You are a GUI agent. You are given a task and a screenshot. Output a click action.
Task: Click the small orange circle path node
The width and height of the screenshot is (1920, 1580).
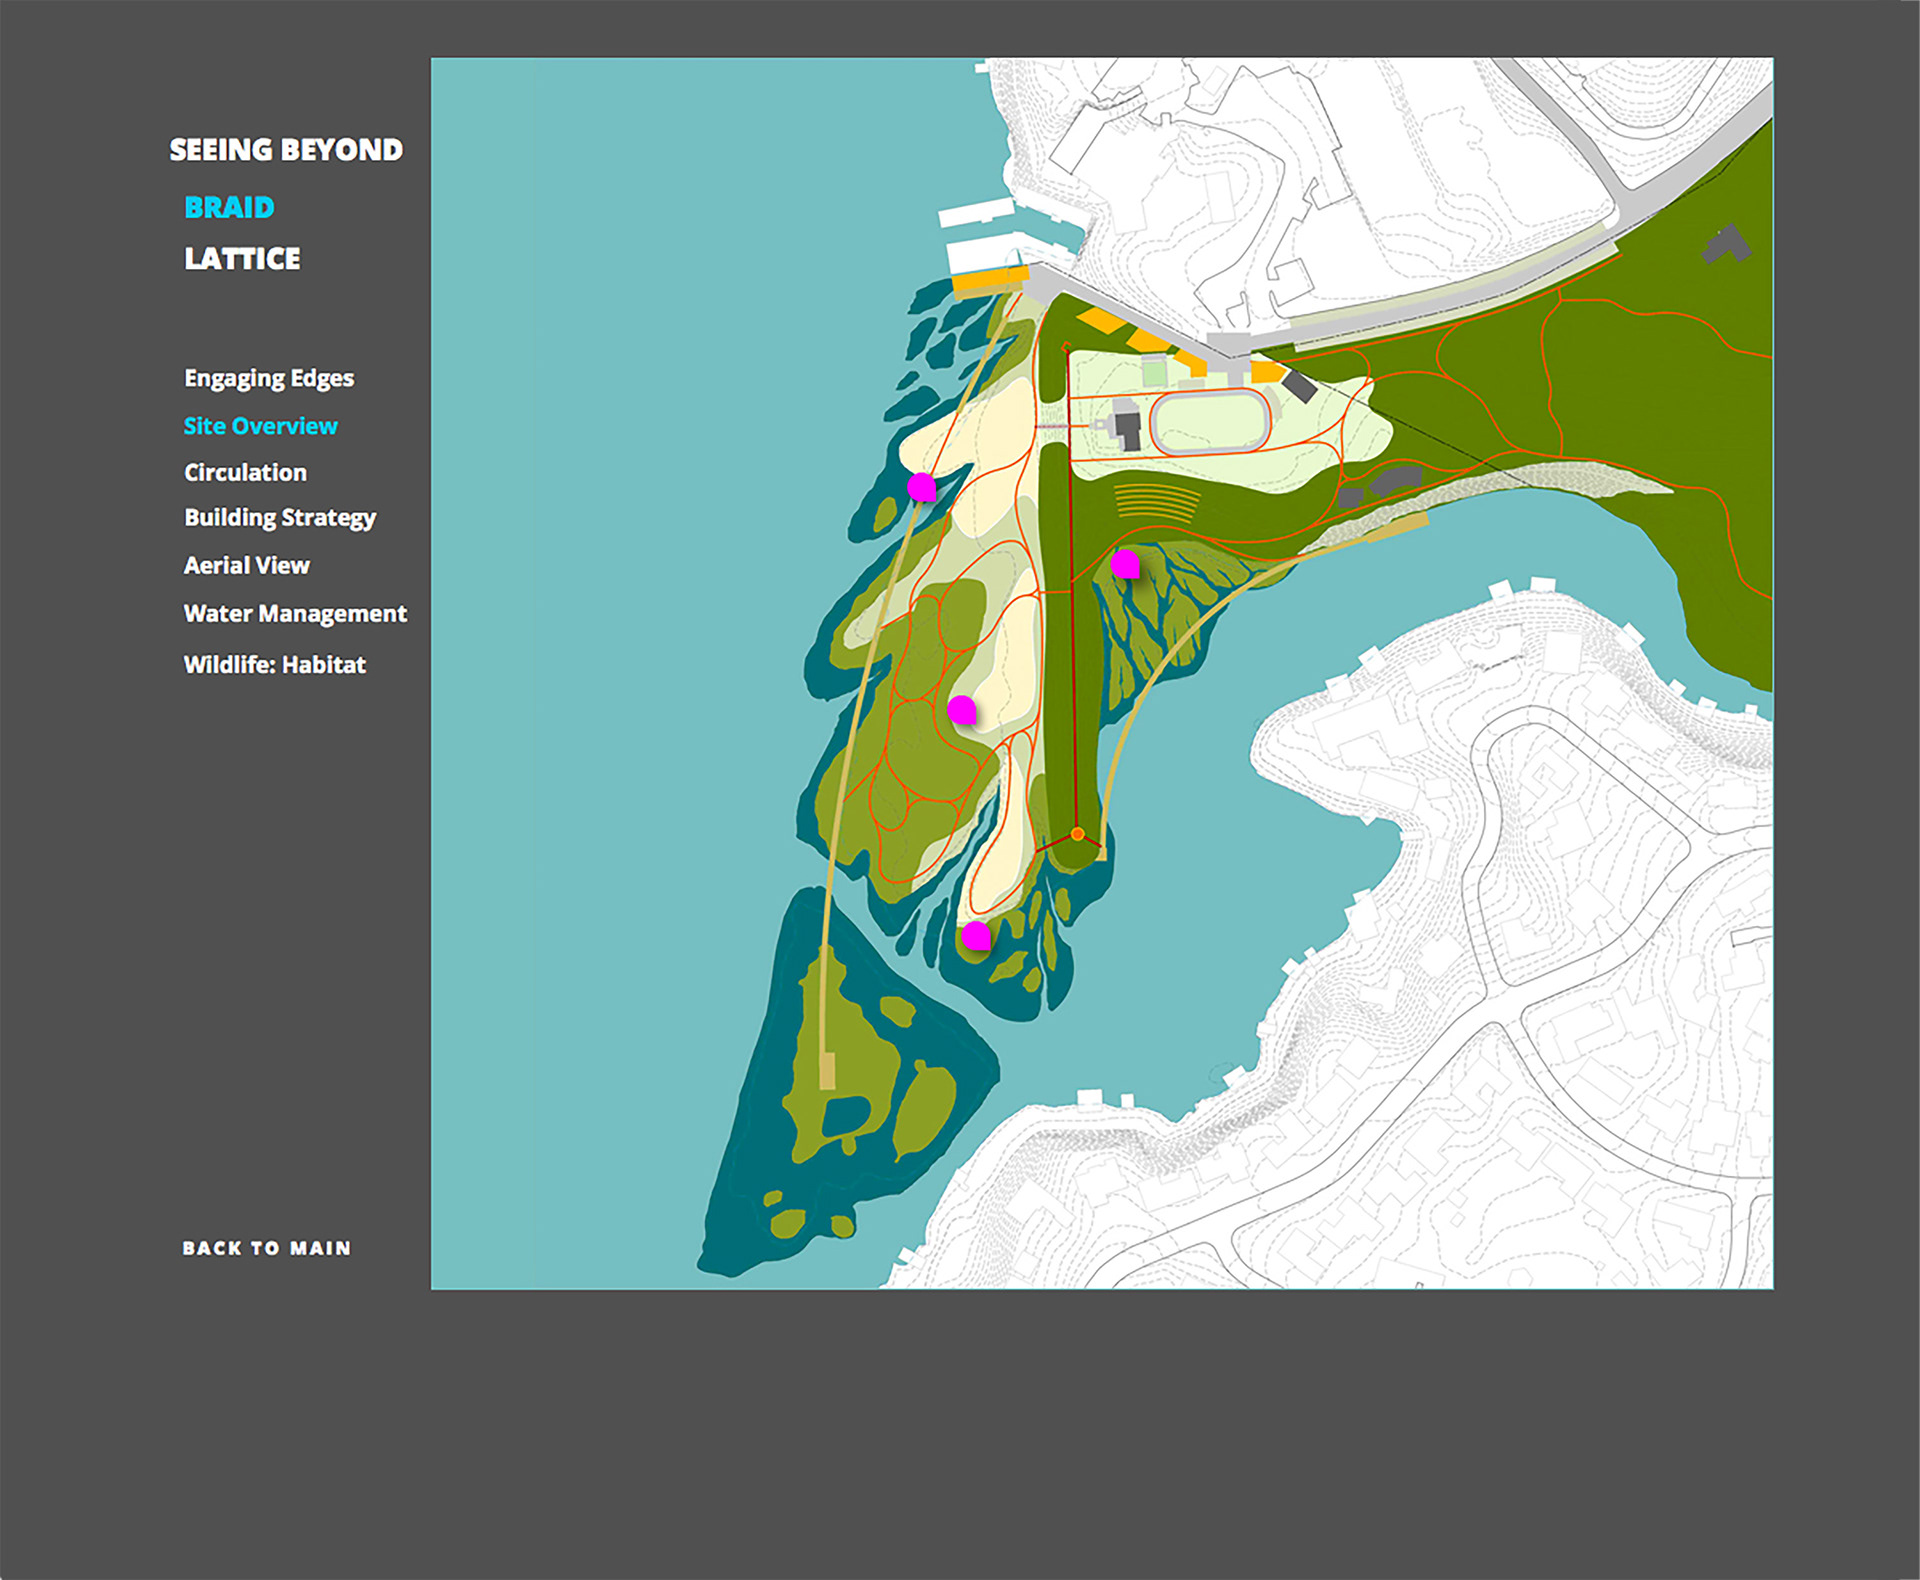pos(1077,833)
